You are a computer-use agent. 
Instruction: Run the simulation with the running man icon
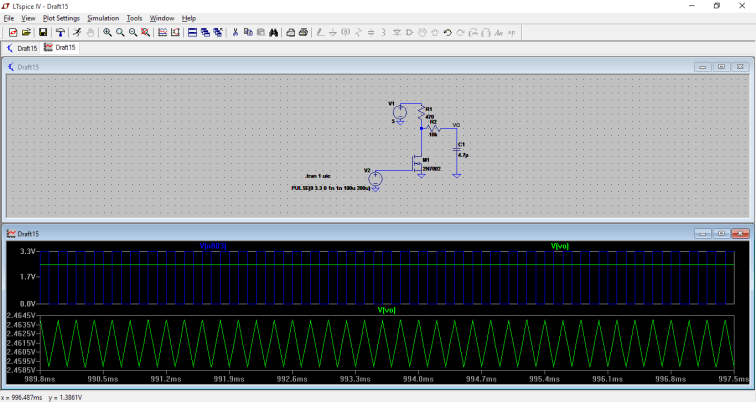pyautogui.click(x=77, y=32)
